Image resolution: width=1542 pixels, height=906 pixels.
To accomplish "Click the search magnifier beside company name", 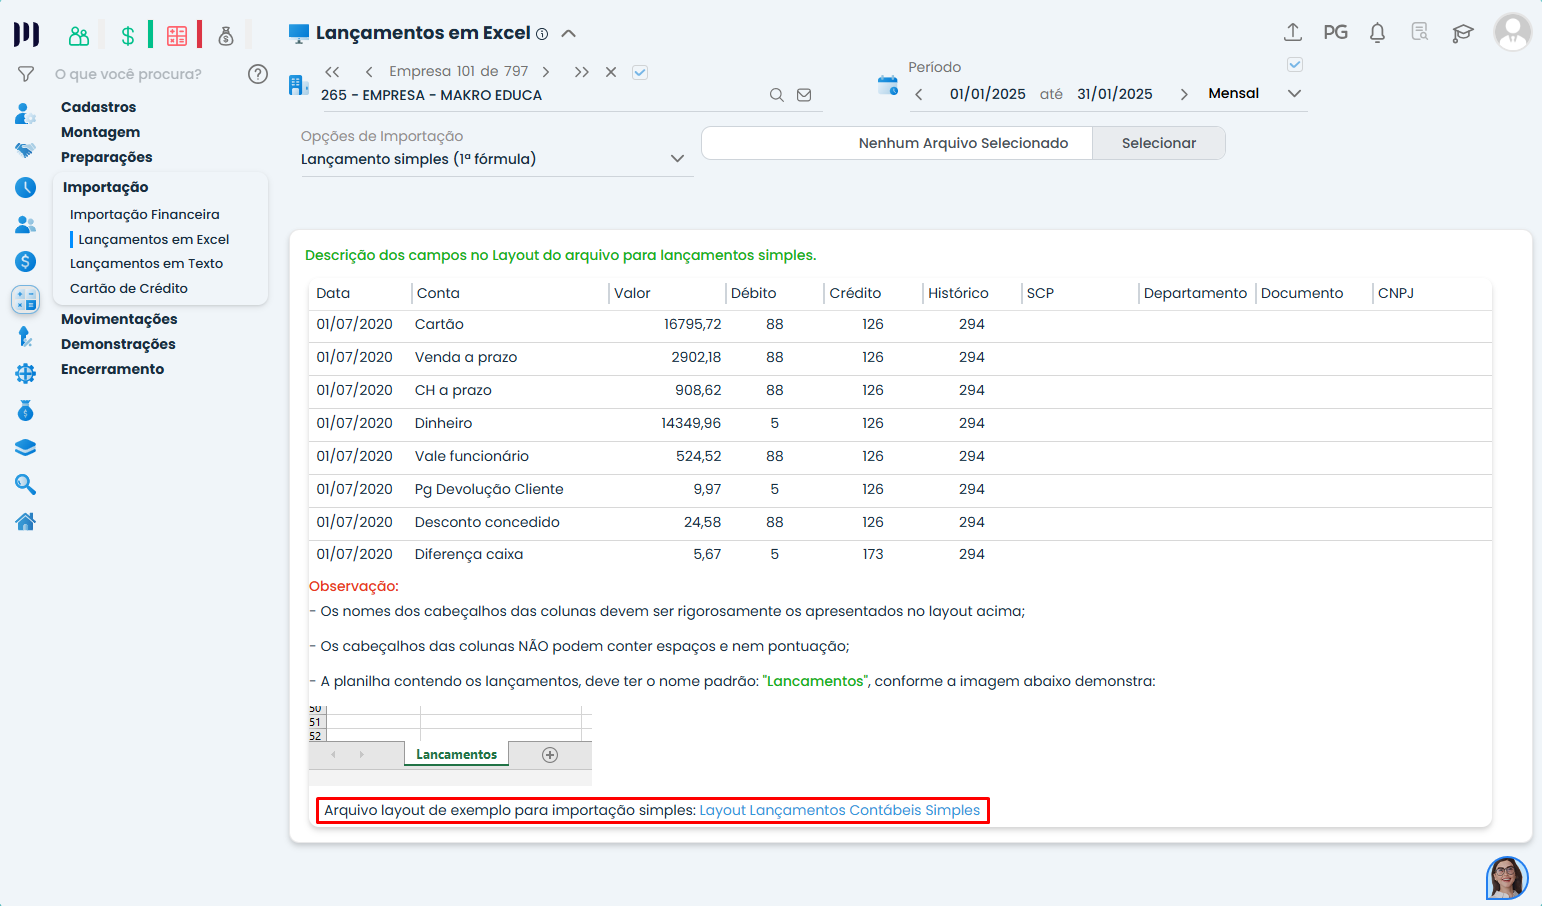I will (776, 95).
